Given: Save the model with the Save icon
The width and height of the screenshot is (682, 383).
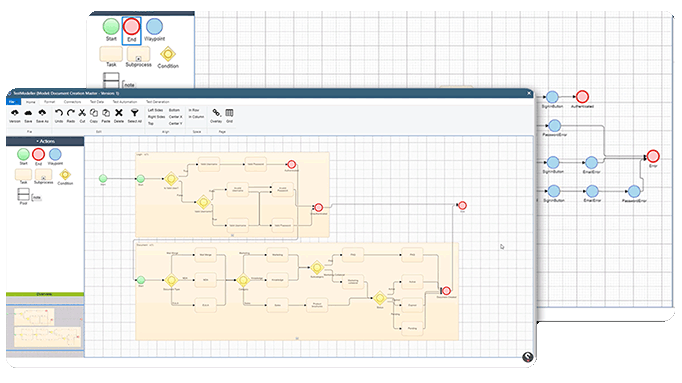Looking at the screenshot, I should point(28,113).
